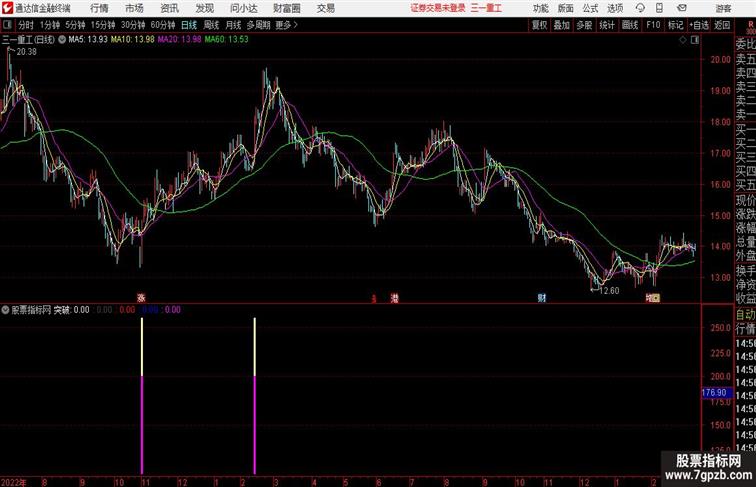Click the 叠加 overlay toolbar button
The image size is (756, 487).
coord(562,25)
